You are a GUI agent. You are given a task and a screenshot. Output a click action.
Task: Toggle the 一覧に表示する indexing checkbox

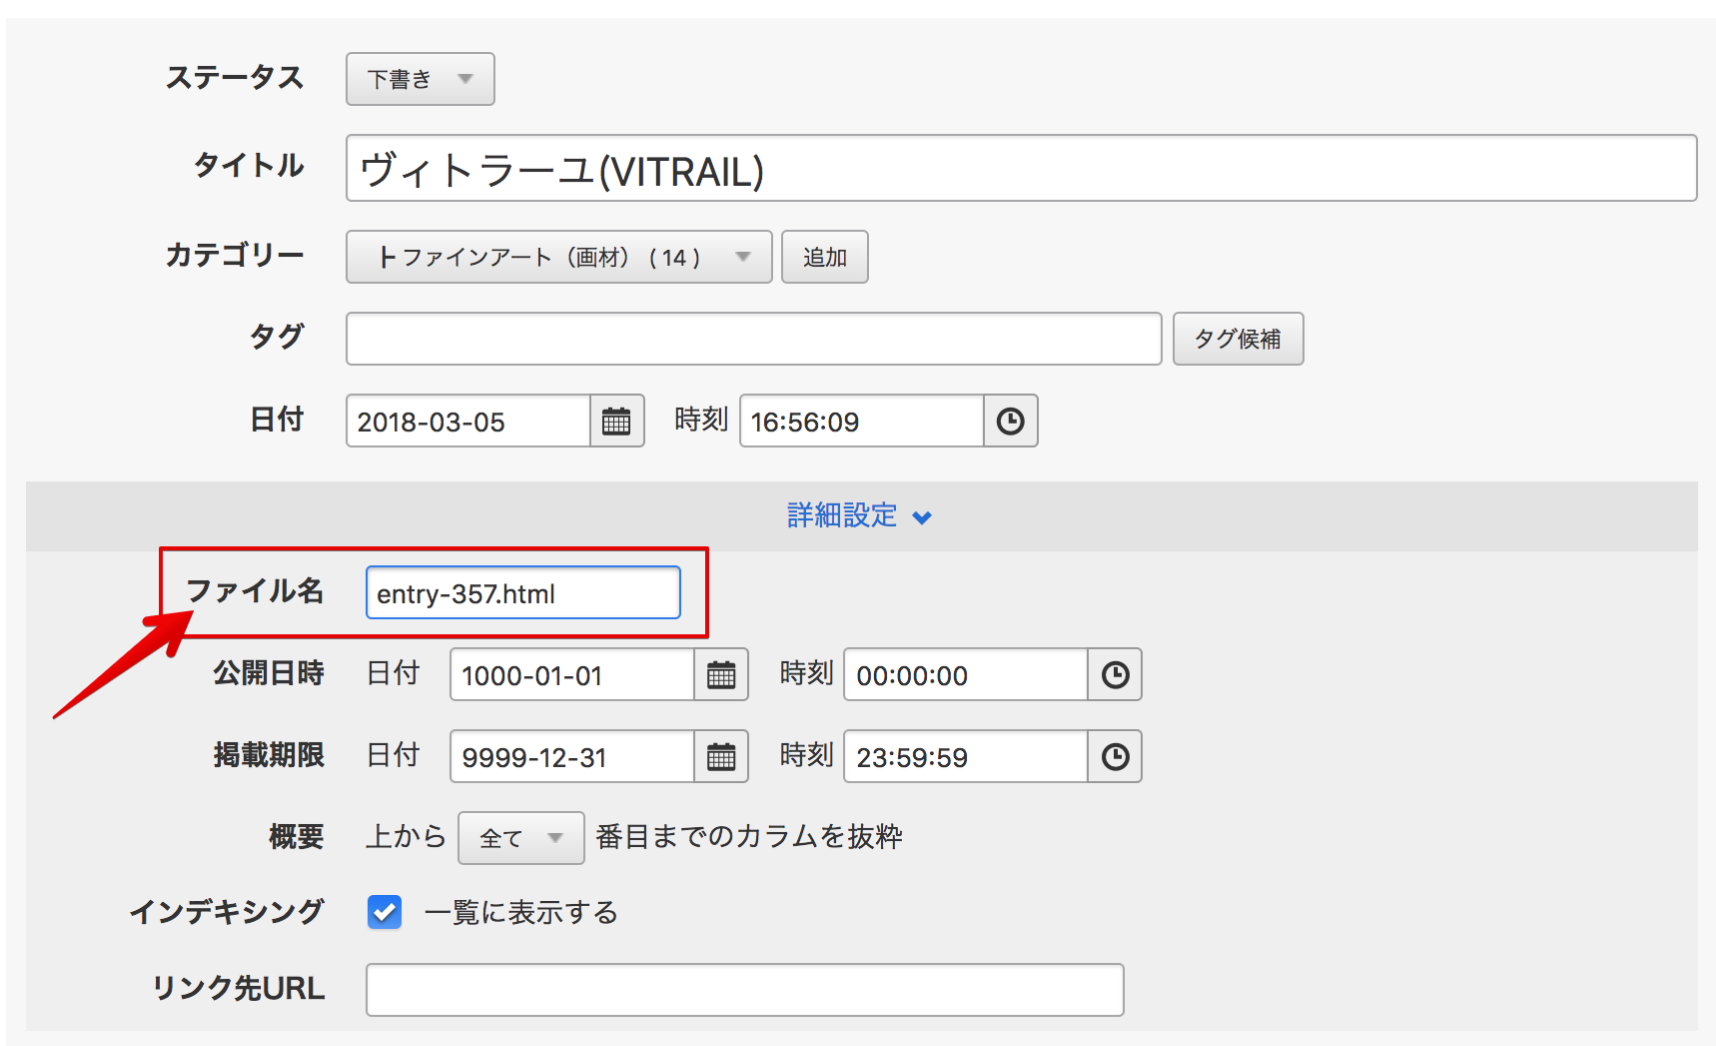click(x=384, y=912)
